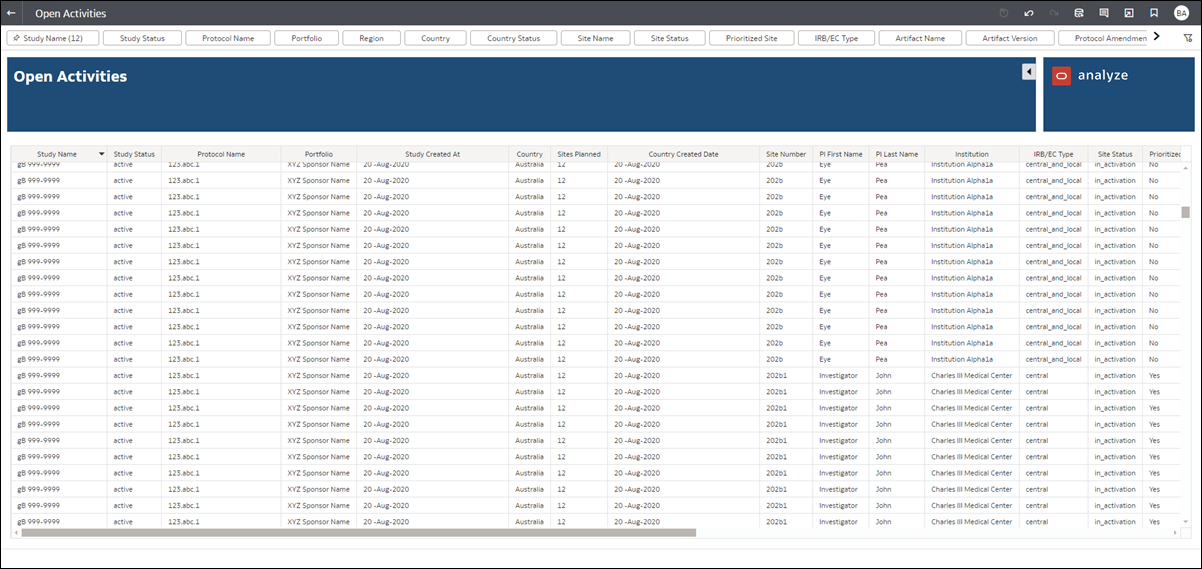Image resolution: width=1202 pixels, height=569 pixels.
Task: Open the Portfolio filter
Action: coord(306,38)
